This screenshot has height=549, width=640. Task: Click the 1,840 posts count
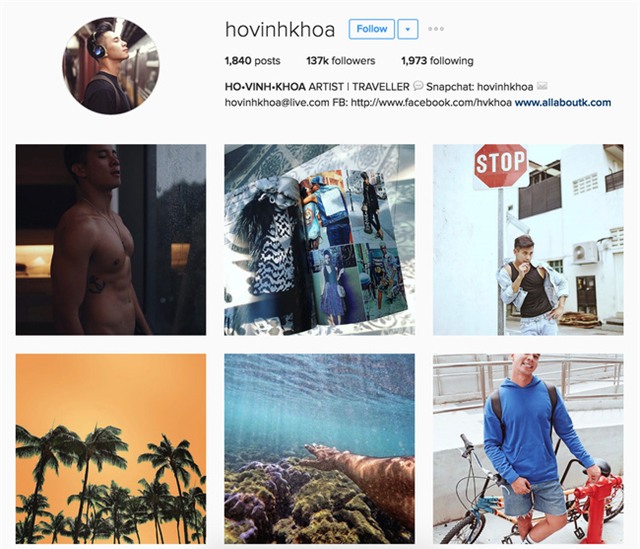[x=252, y=61]
